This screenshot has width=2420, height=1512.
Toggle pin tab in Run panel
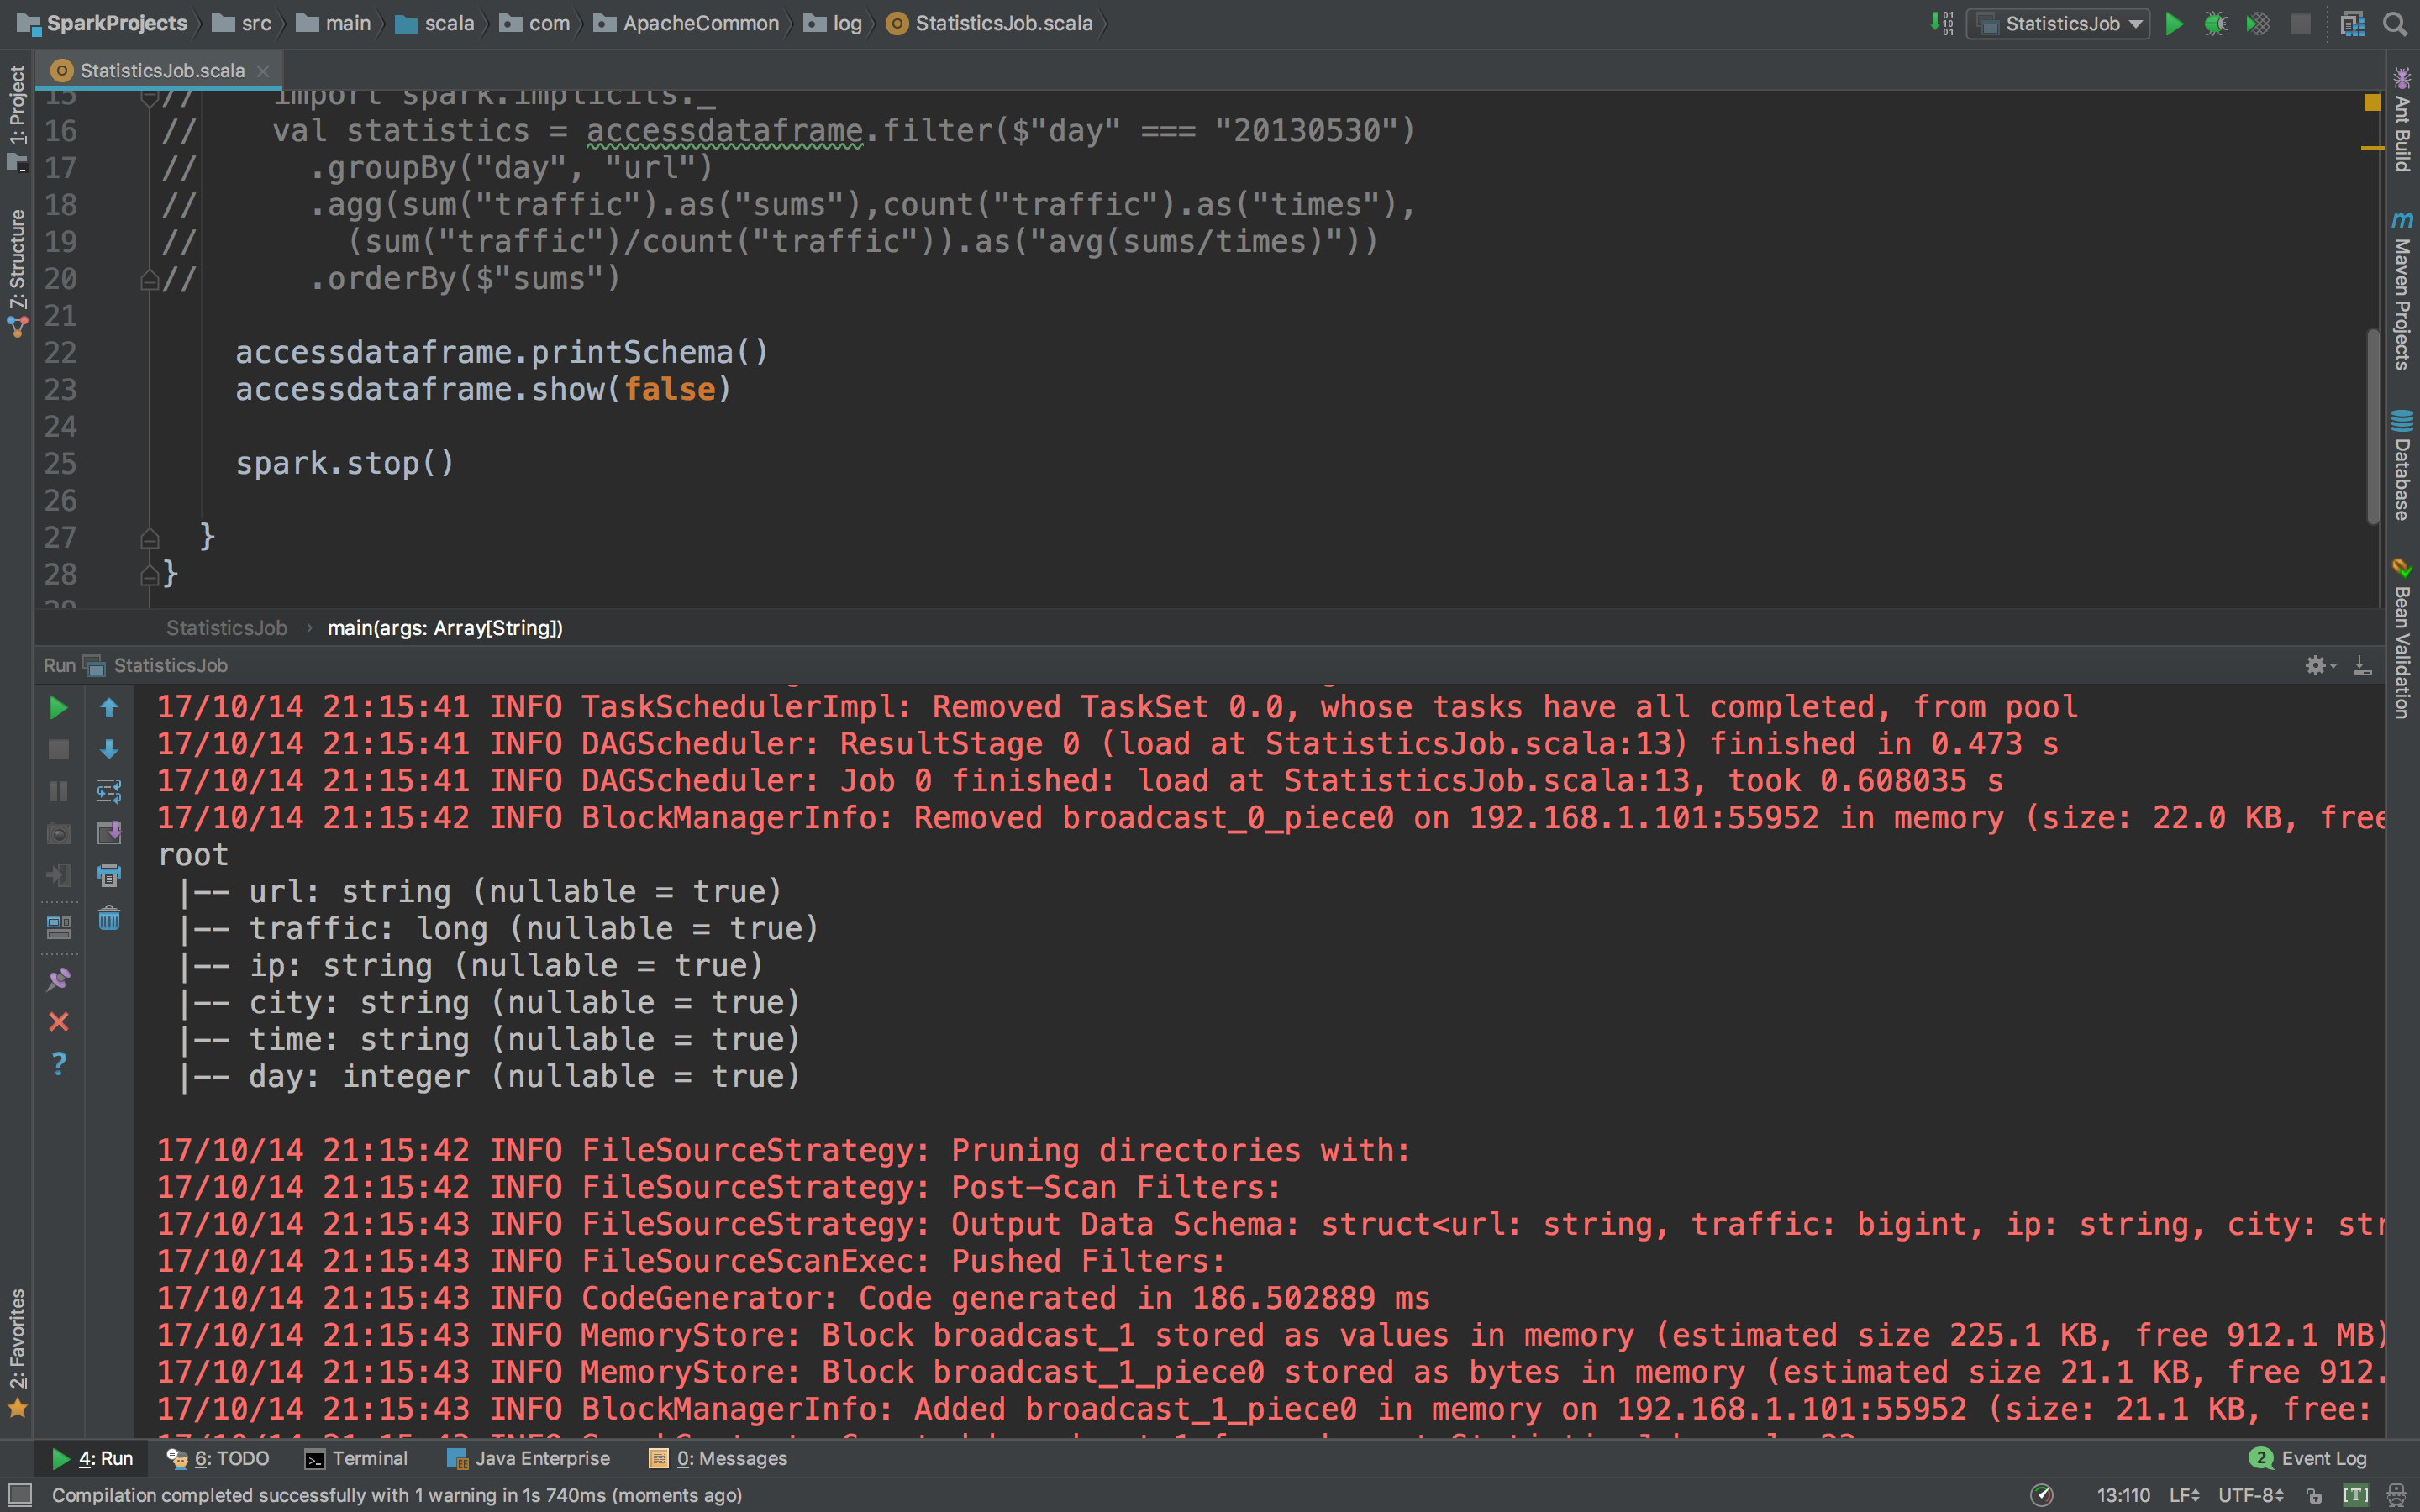[x=58, y=979]
